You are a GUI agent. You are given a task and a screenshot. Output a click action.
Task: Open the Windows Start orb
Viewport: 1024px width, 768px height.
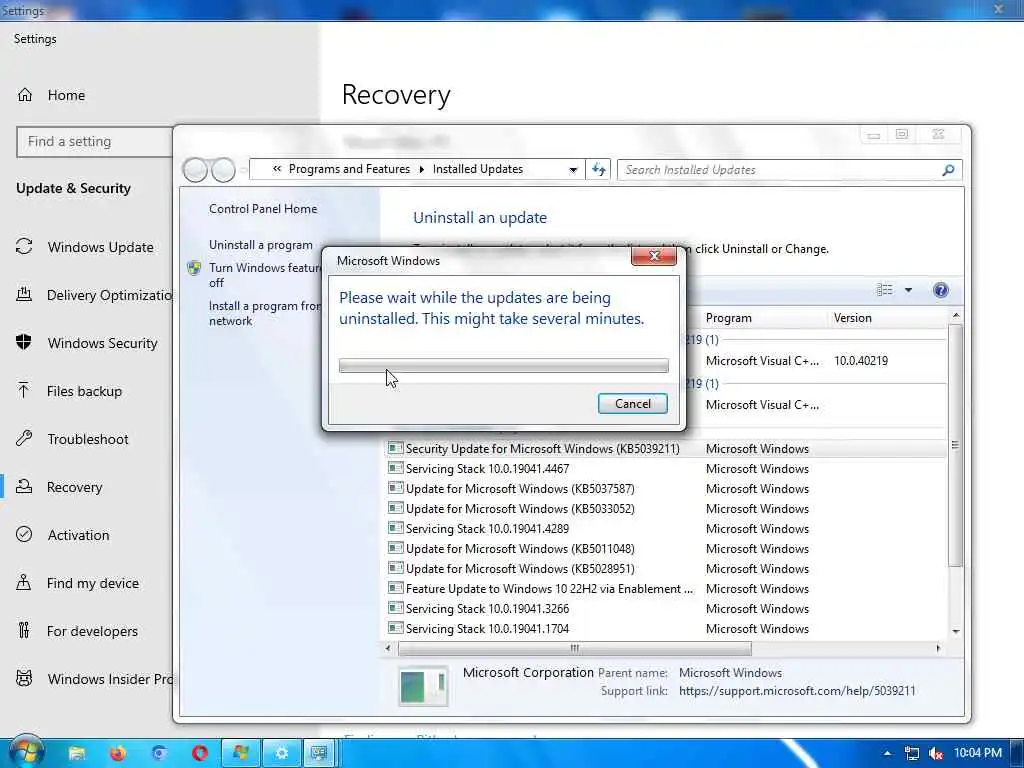pyautogui.click(x=26, y=752)
